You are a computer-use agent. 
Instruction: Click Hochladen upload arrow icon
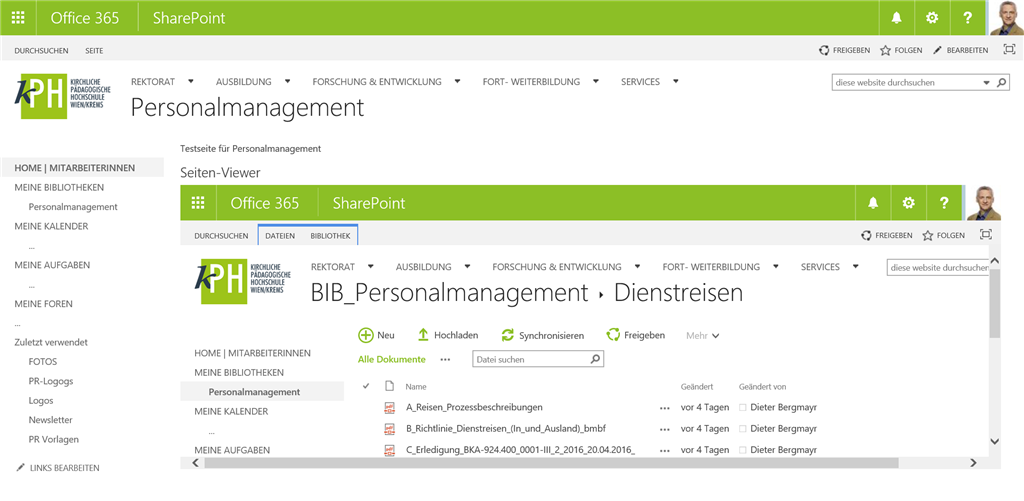(423, 335)
